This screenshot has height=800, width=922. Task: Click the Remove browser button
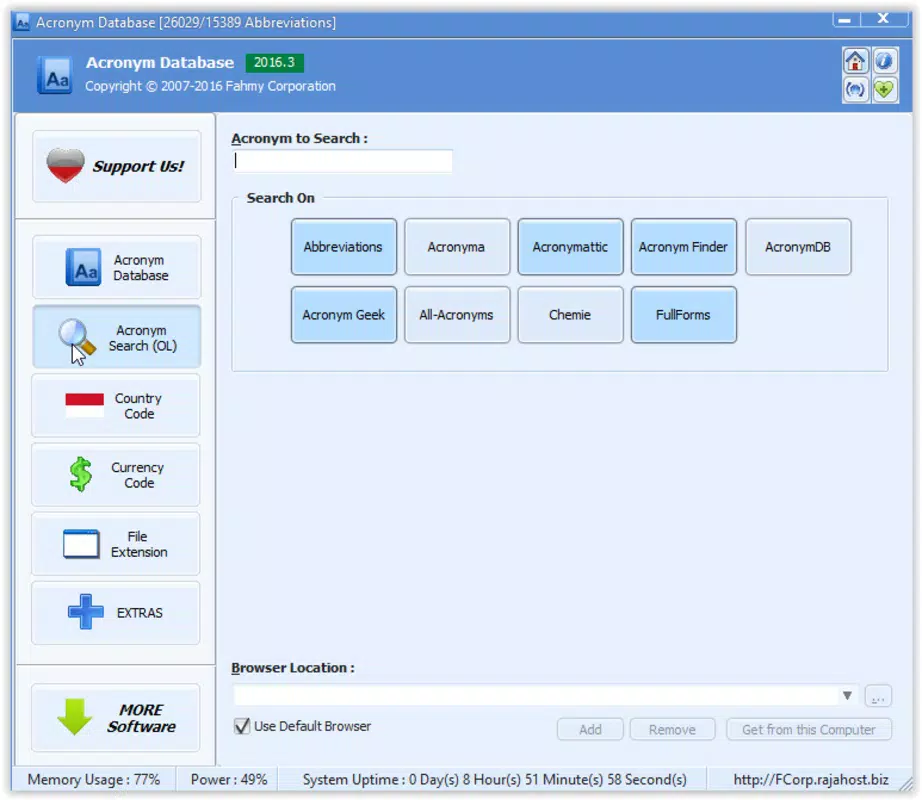[x=672, y=729]
